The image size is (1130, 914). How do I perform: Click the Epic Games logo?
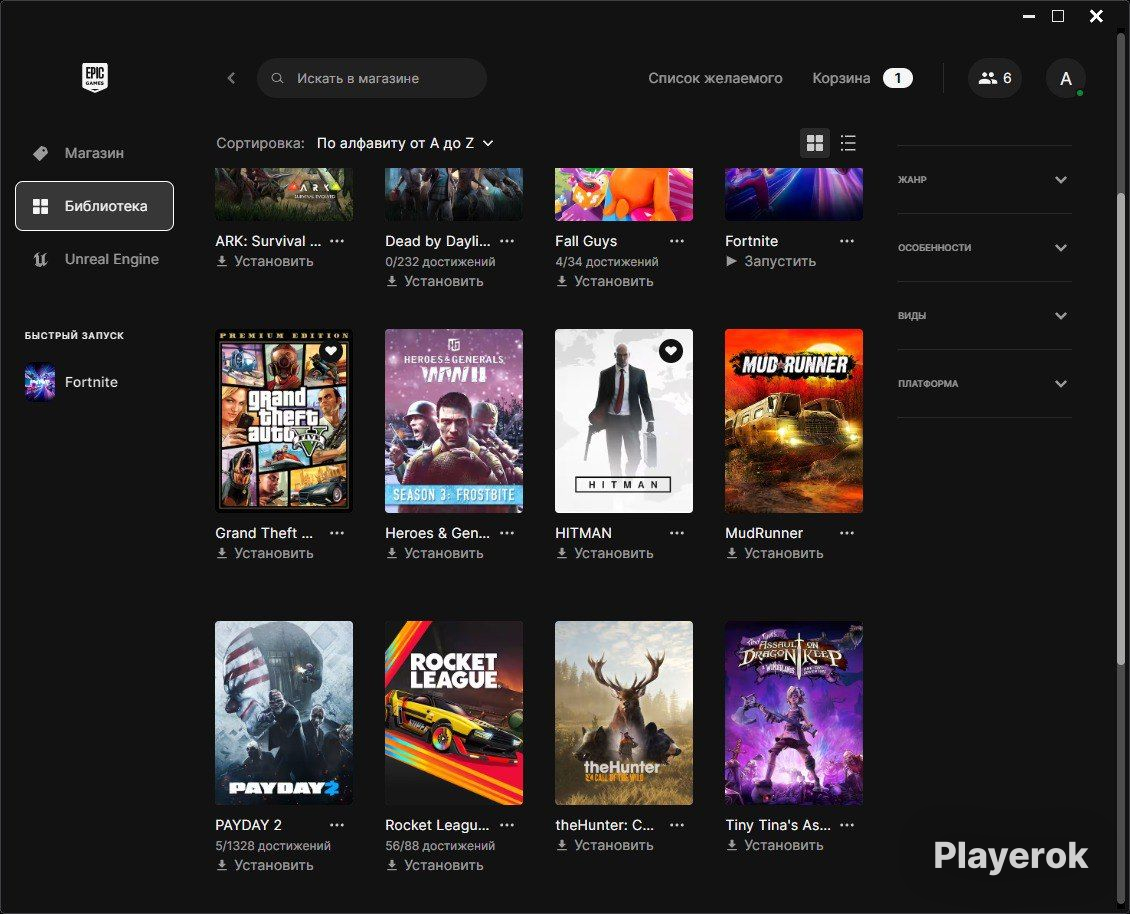(x=94, y=77)
